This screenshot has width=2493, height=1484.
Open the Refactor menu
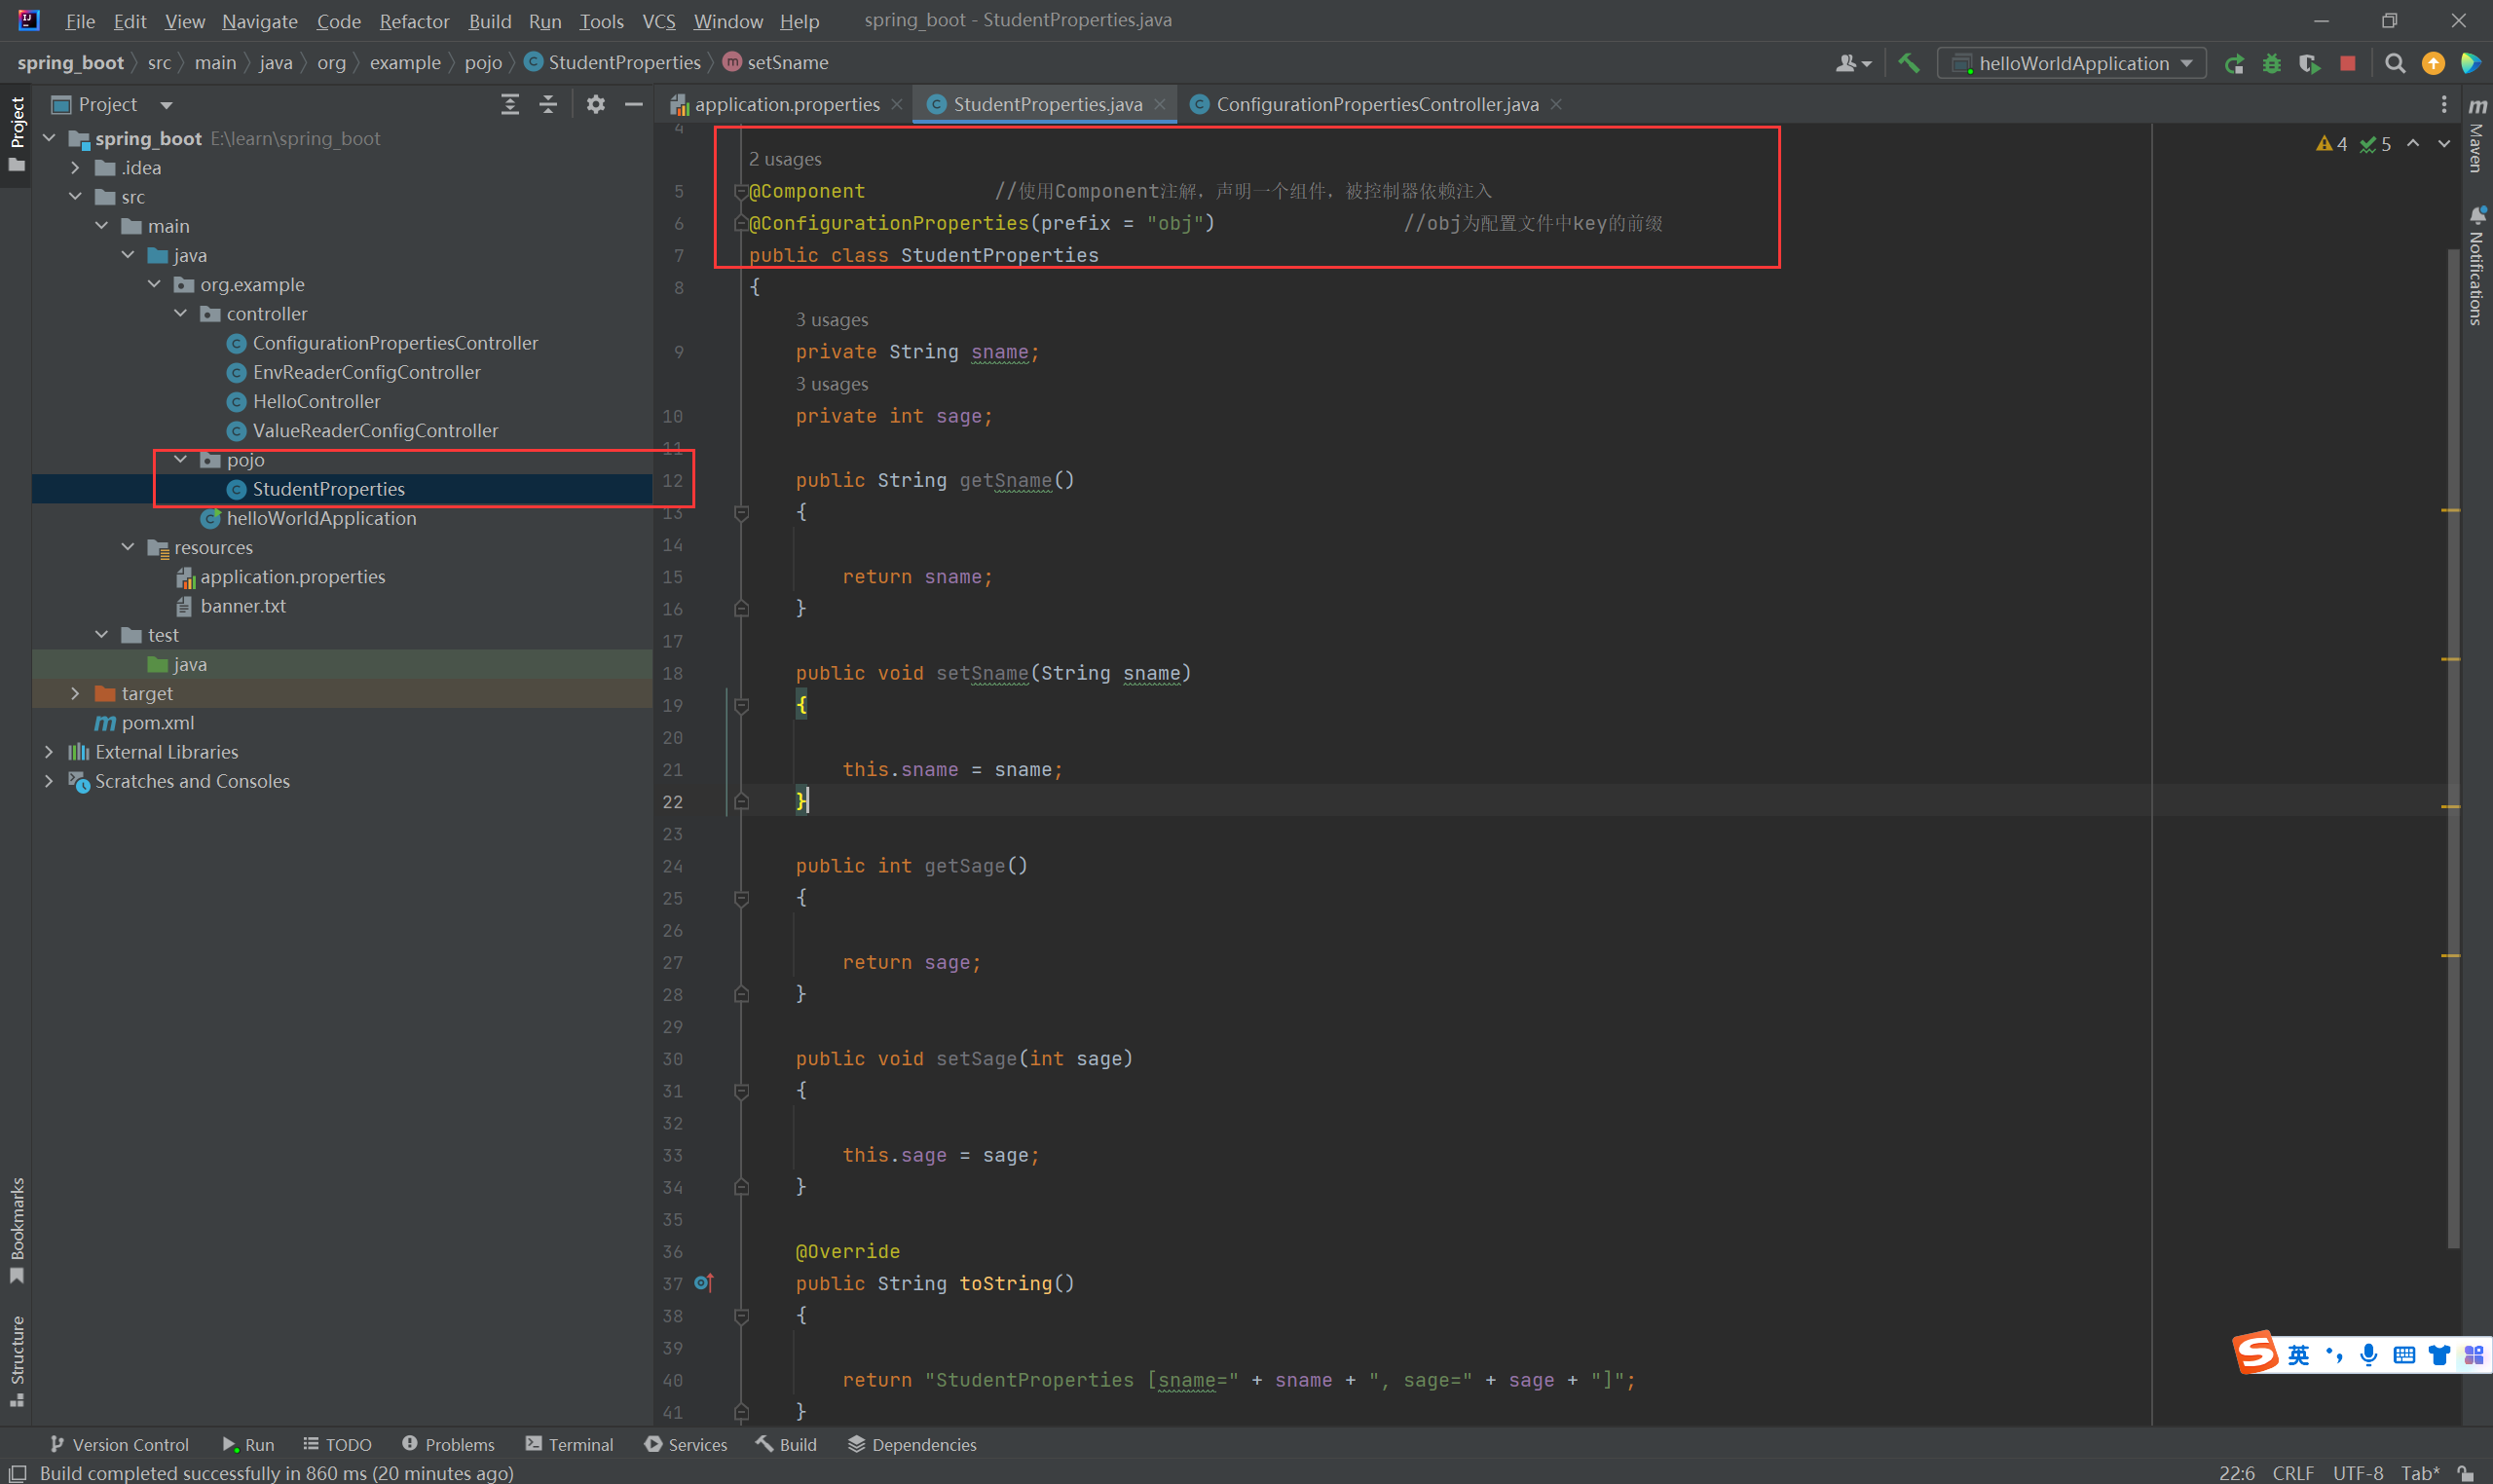[x=414, y=21]
